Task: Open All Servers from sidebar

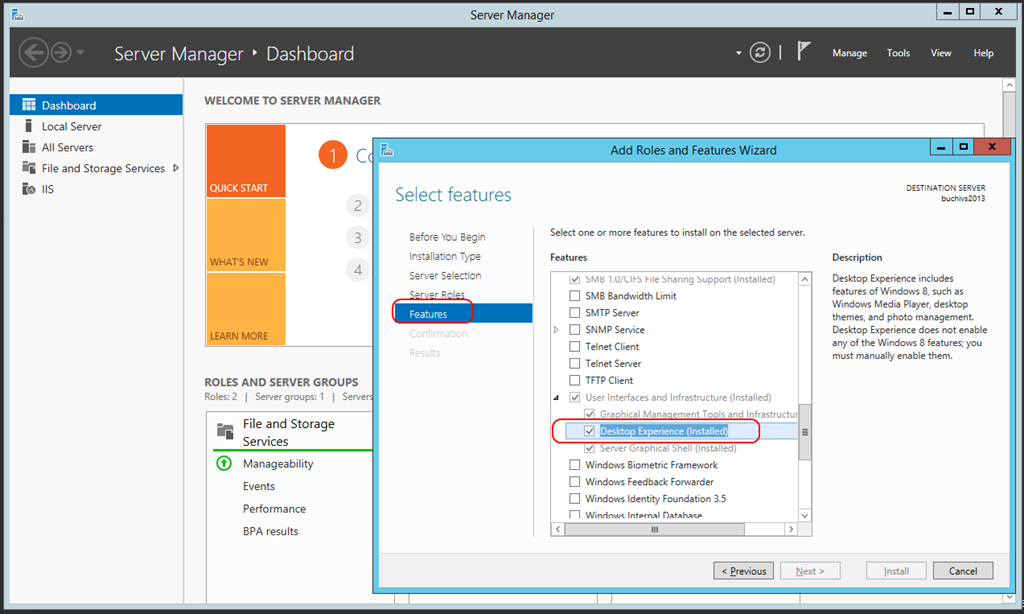Action: [x=67, y=147]
